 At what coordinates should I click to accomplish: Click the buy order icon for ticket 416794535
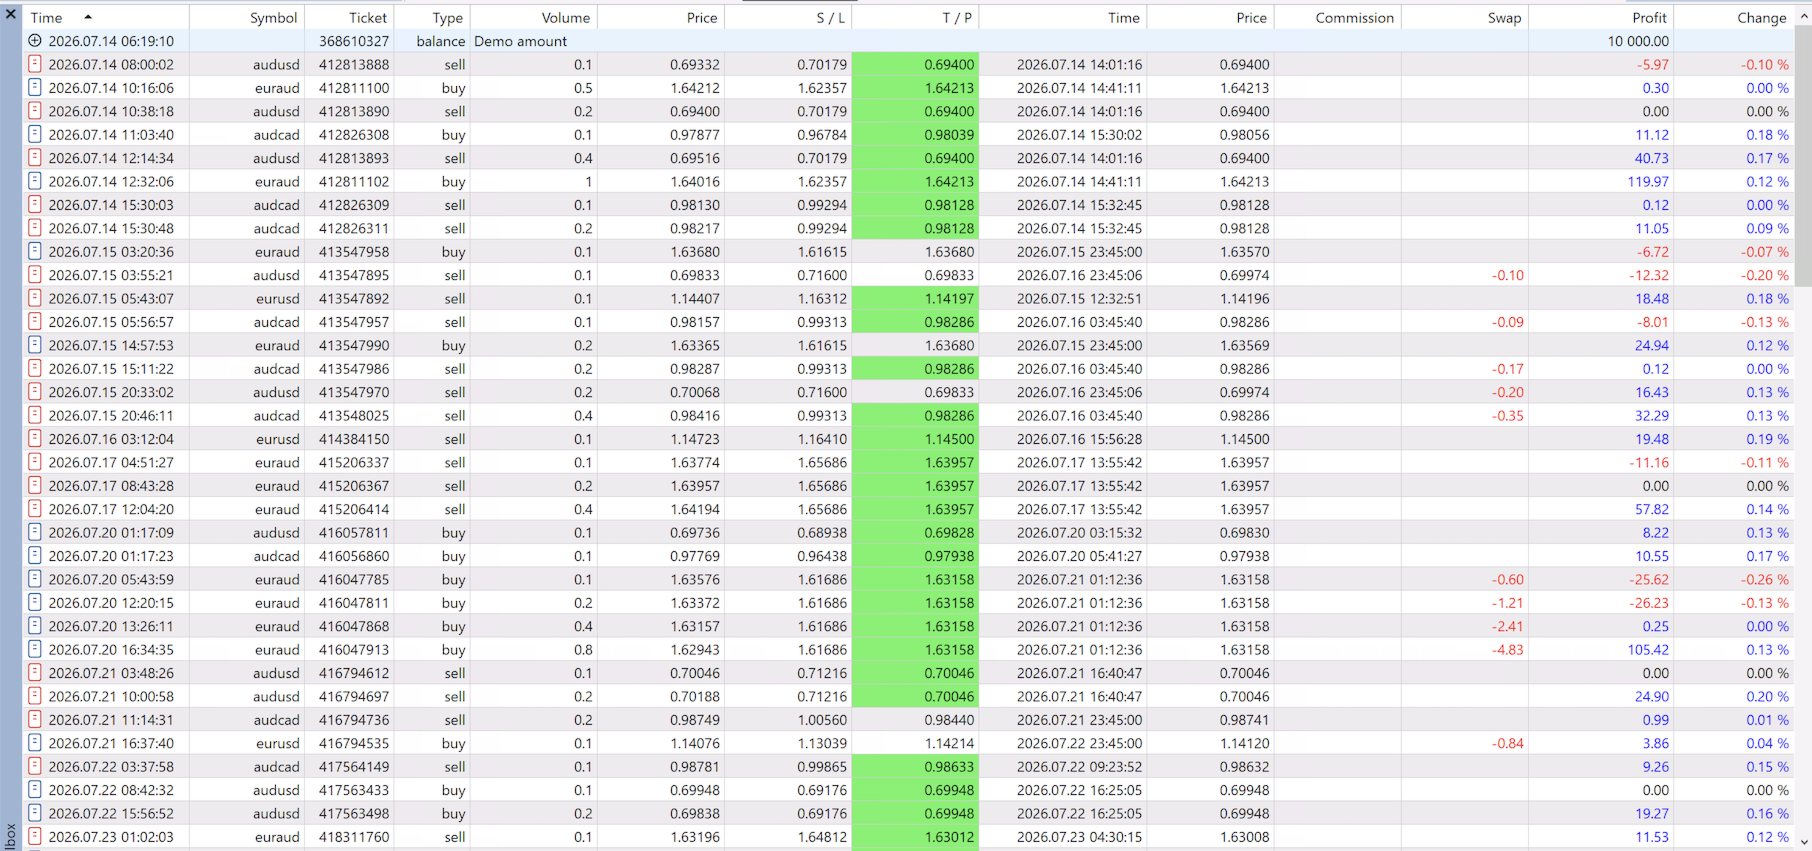(x=35, y=743)
